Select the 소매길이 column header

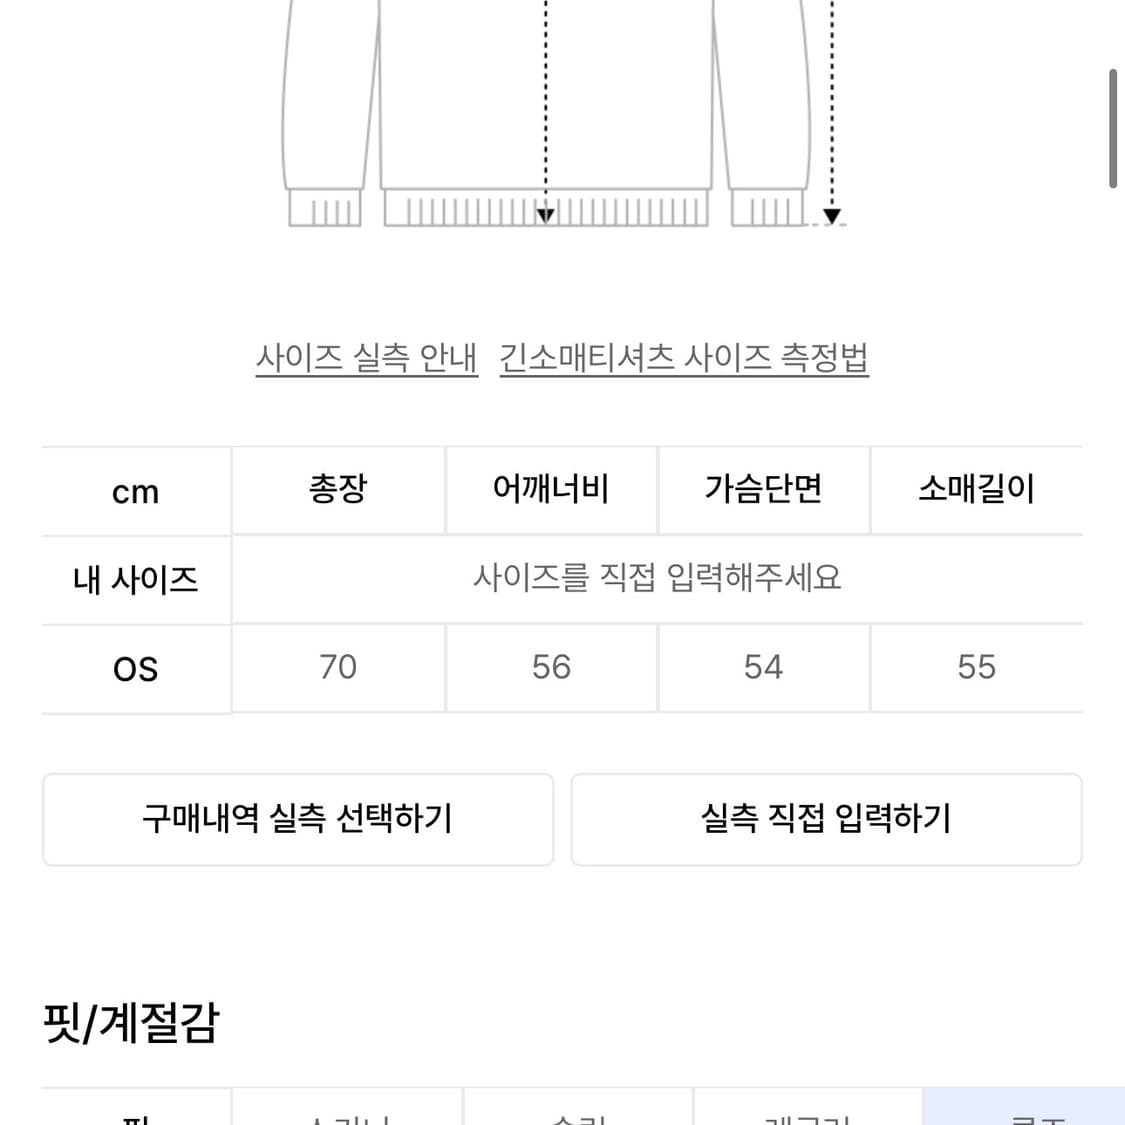tap(975, 490)
